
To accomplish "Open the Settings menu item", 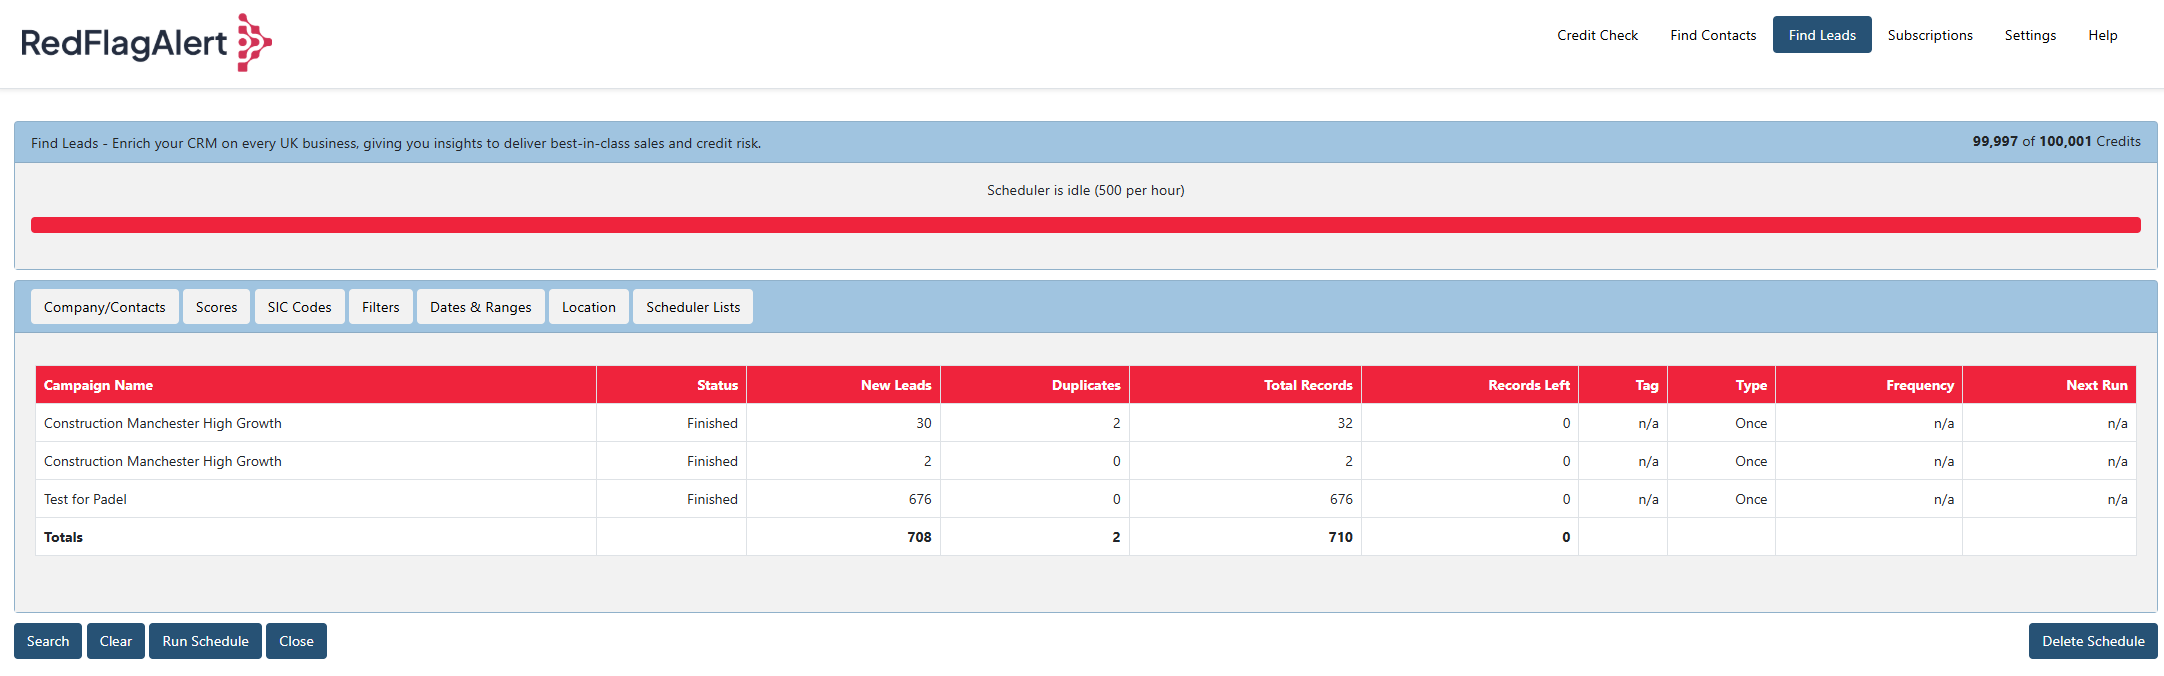I will pos(2030,35).
